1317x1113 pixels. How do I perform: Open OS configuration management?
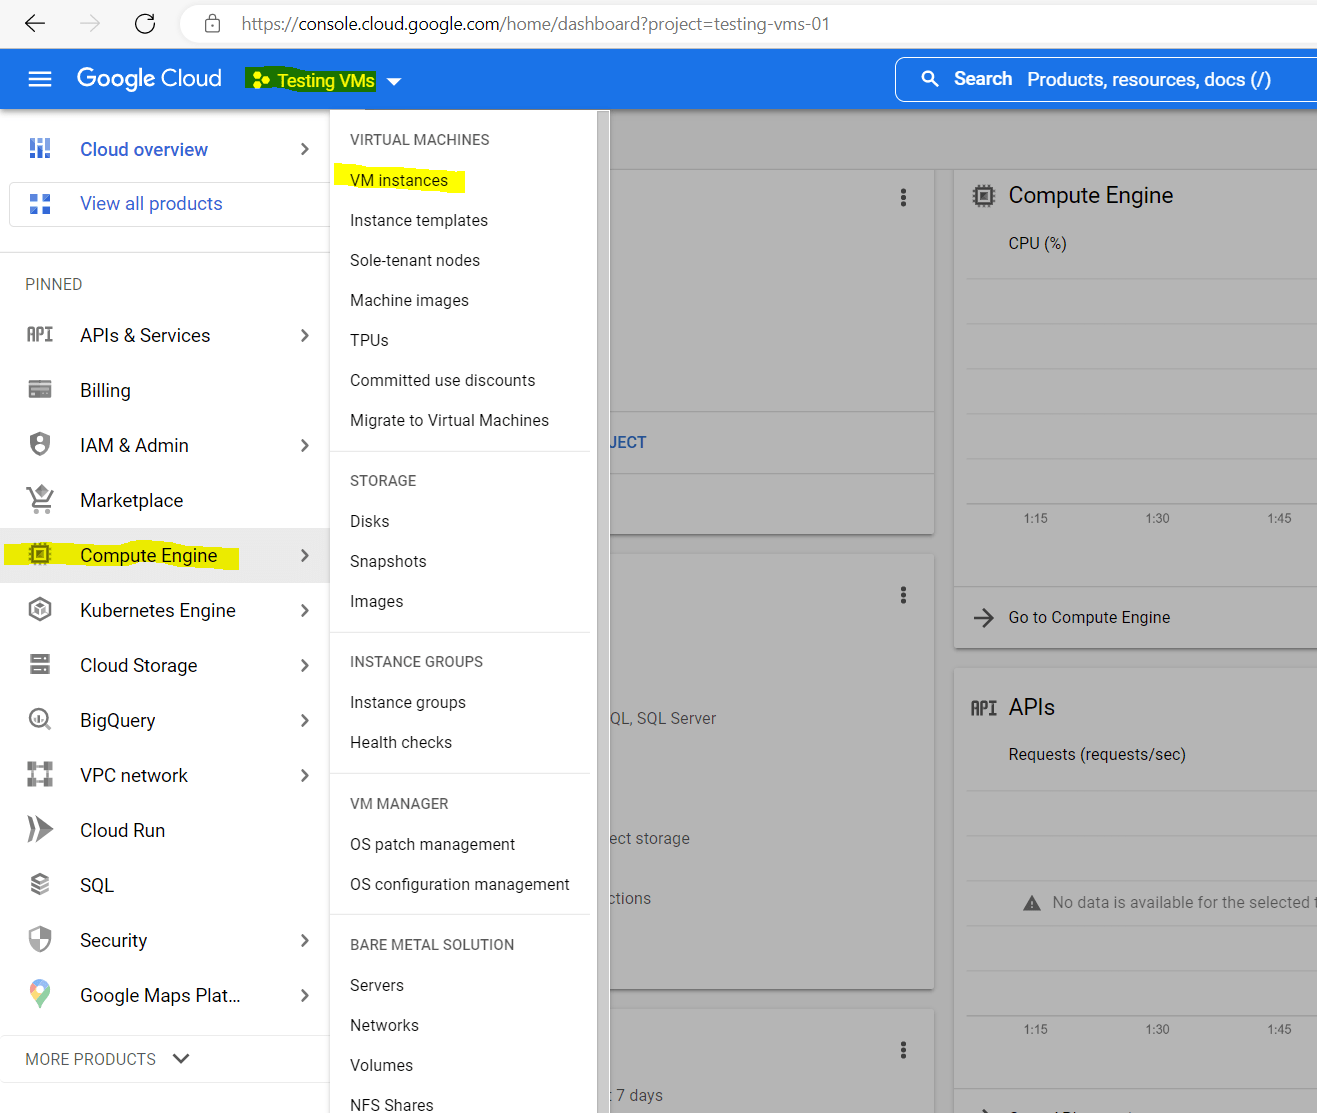pos(460,884)
